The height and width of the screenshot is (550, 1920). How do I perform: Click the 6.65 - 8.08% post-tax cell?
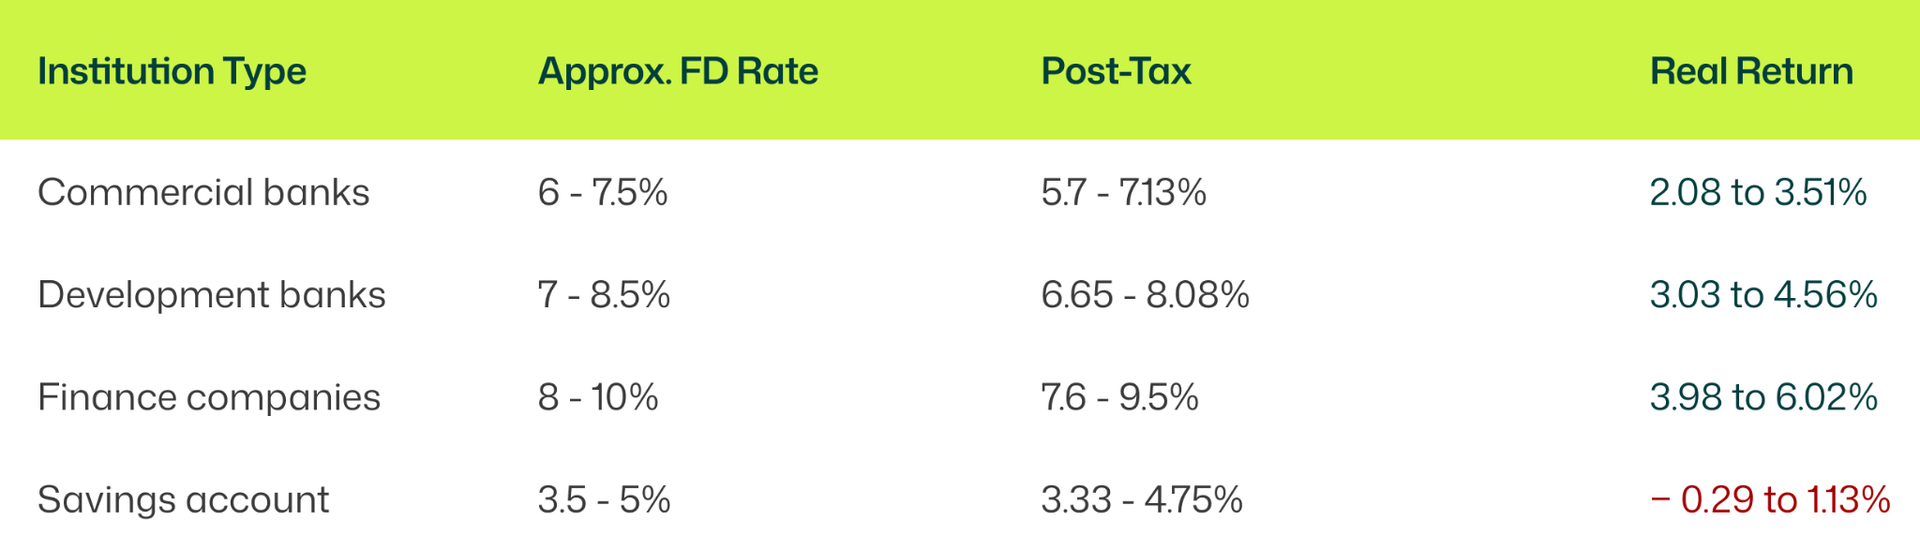pos(1144,295)
